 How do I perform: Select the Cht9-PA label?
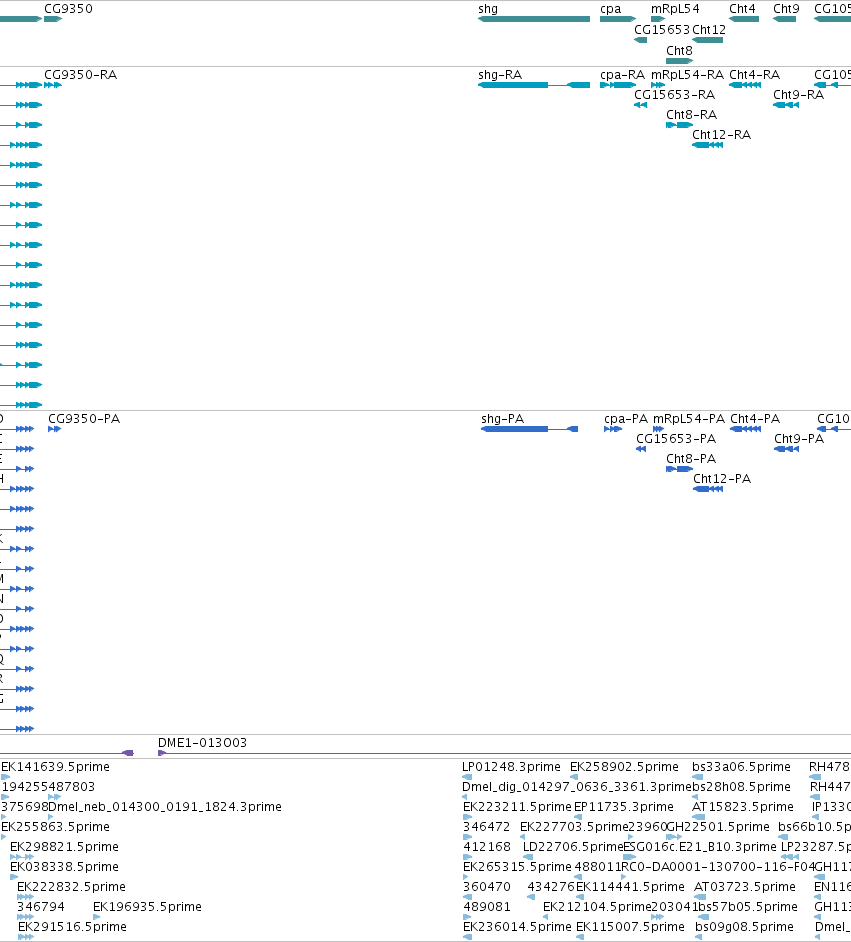click(x=799, y=439)
